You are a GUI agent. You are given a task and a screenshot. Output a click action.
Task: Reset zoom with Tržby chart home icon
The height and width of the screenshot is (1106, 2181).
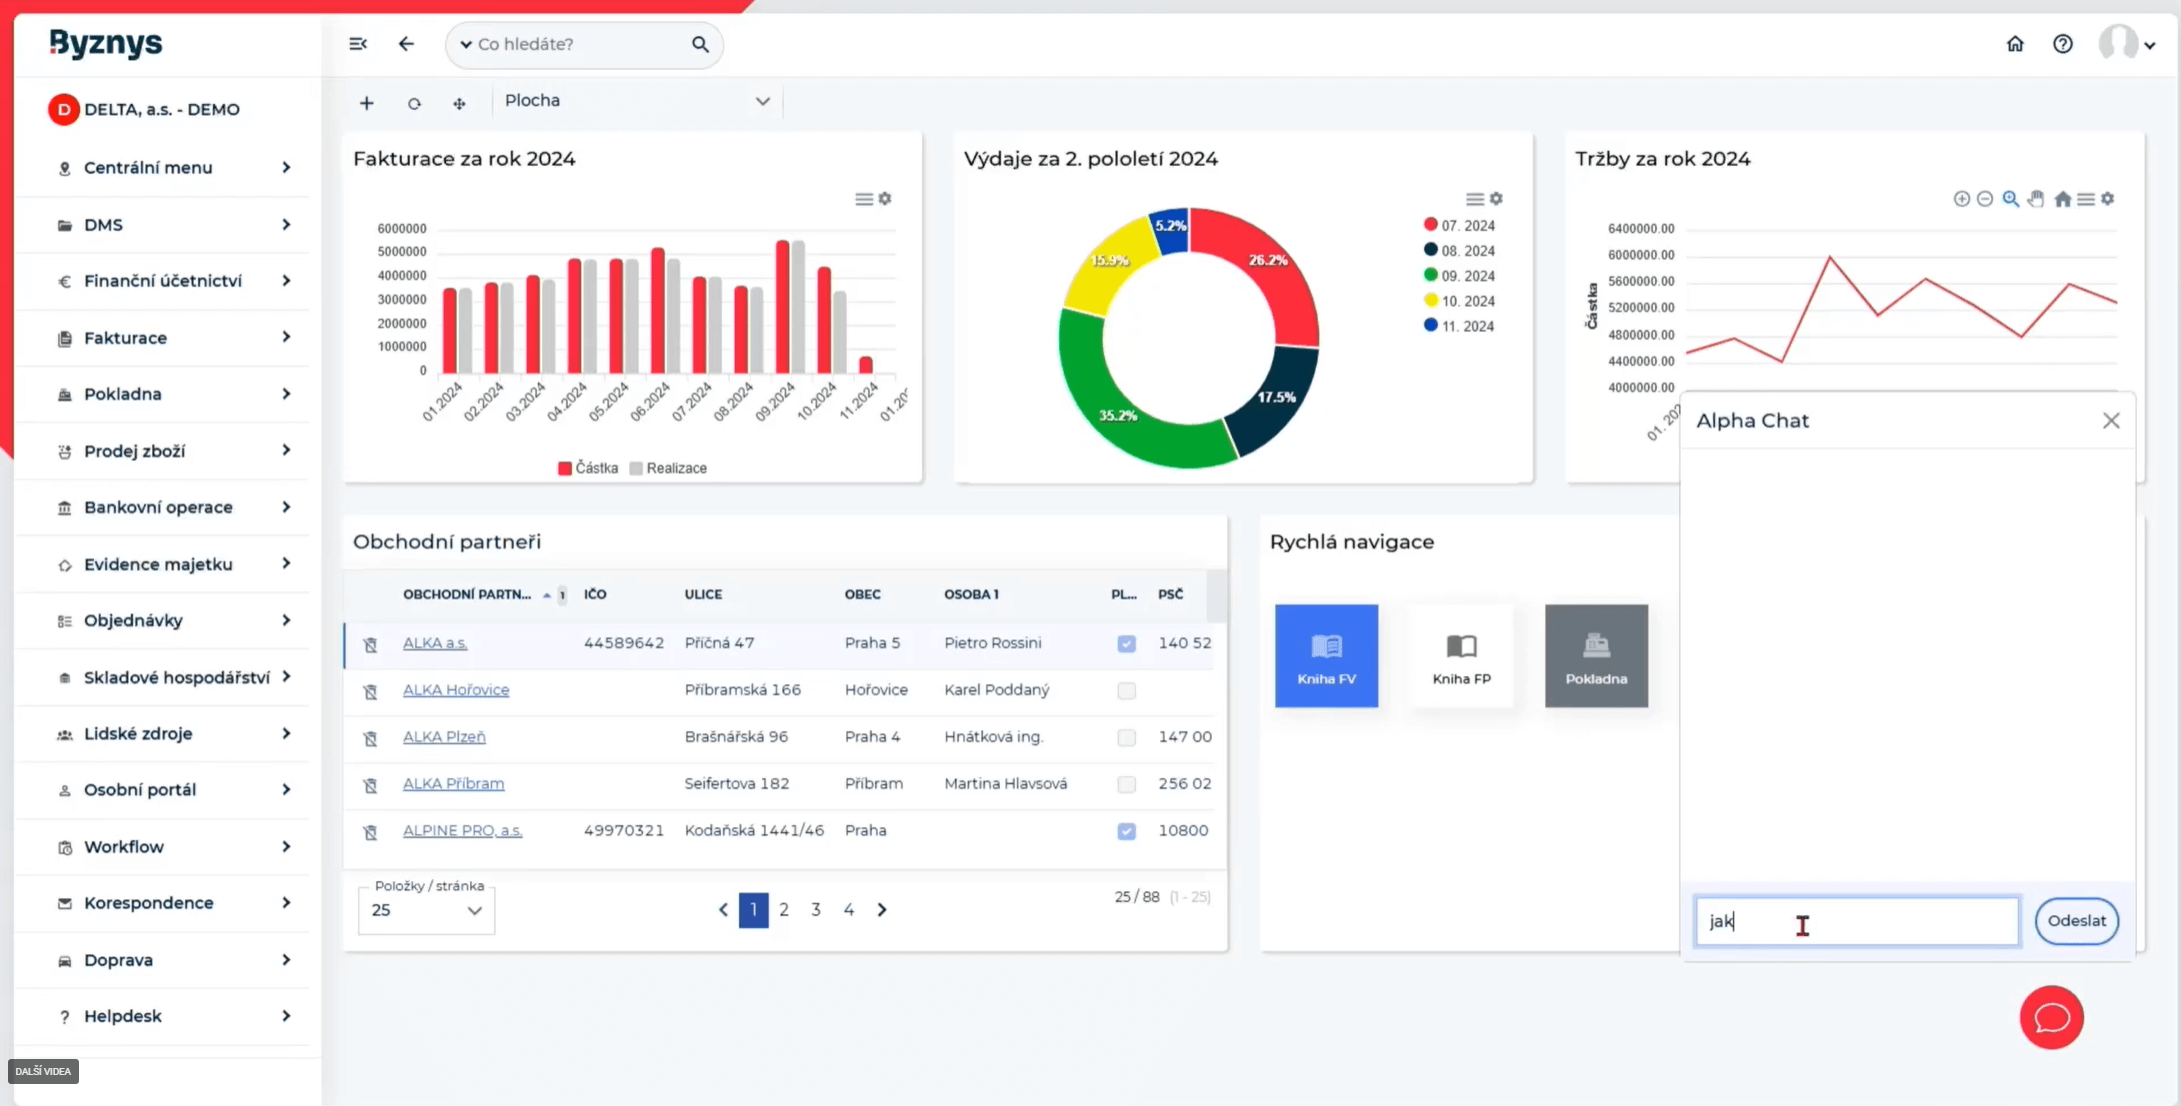(2063, 199)
